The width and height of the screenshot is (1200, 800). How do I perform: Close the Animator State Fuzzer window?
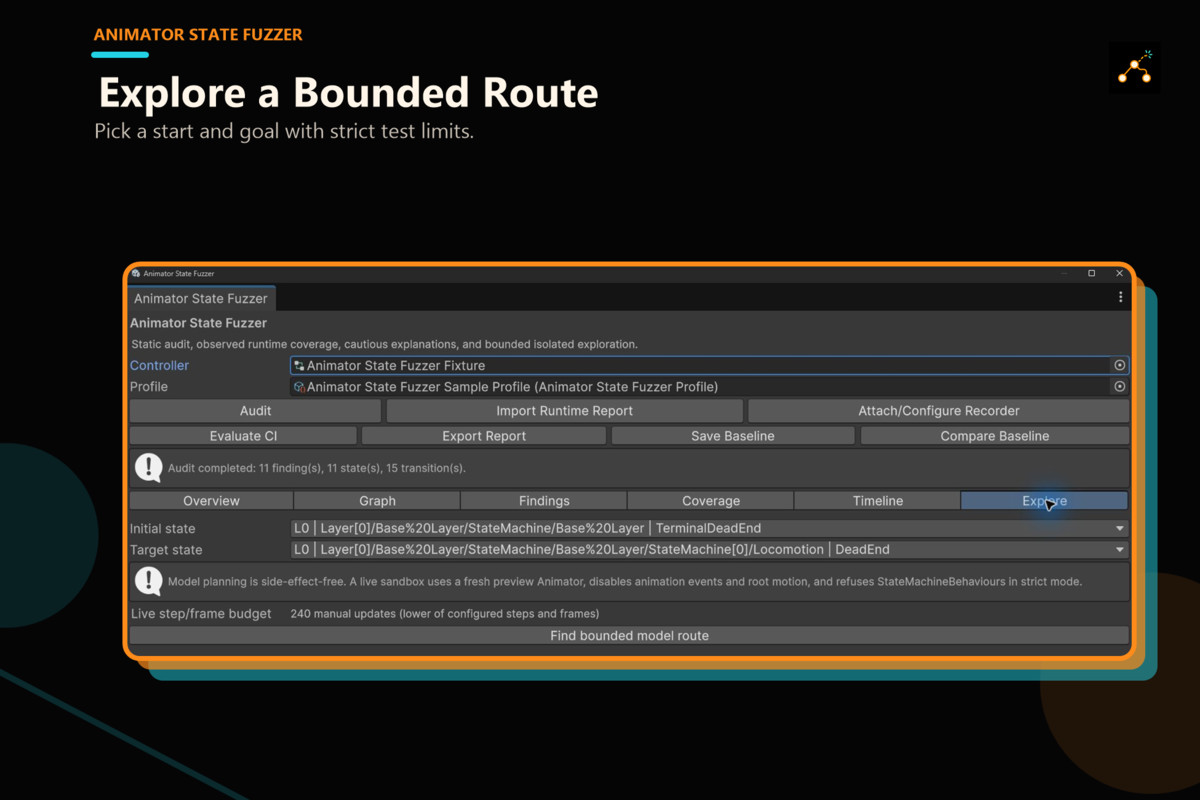click(x=1119, y=273)
